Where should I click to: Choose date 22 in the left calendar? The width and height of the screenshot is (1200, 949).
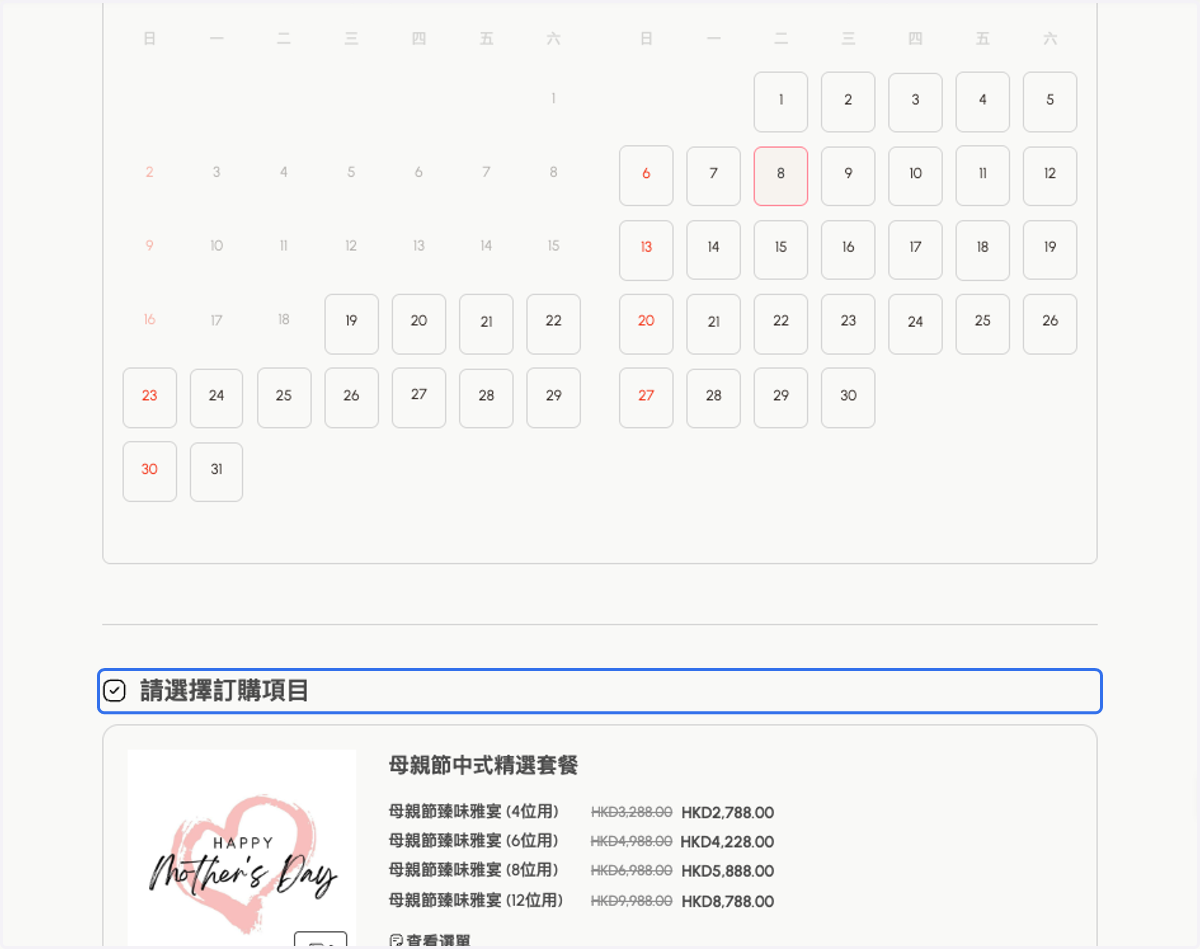pyautogui.click(x=553, y=324)
